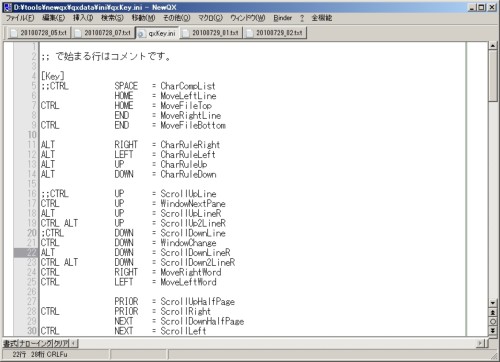This screenshot has width=500, height=362.
Task: Switch to the 20100728_07.txt tab
Action: point(103,33)
